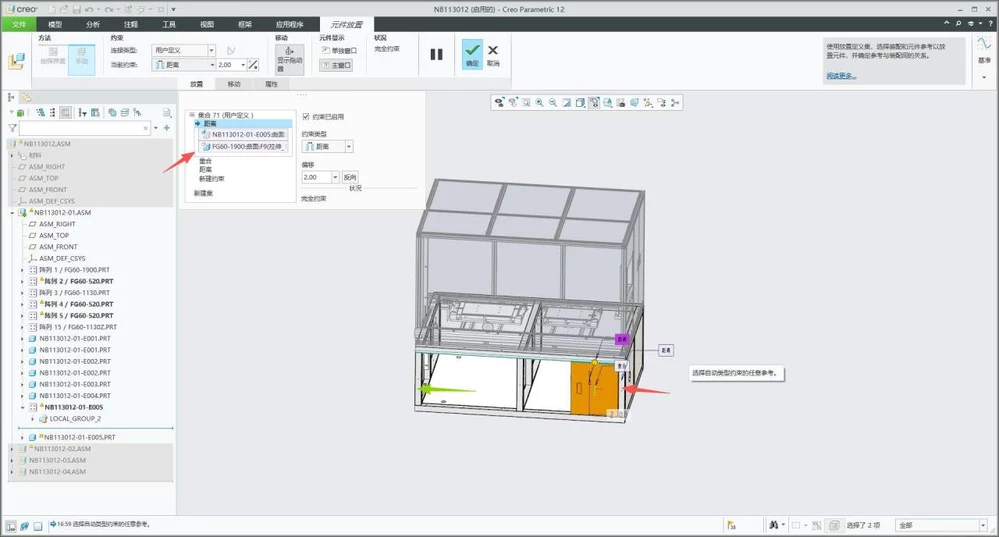Viewport: 999px width, 537px height.
Task: Click the 新建约束 new constraint entry
Action: (x=212, y=179)
